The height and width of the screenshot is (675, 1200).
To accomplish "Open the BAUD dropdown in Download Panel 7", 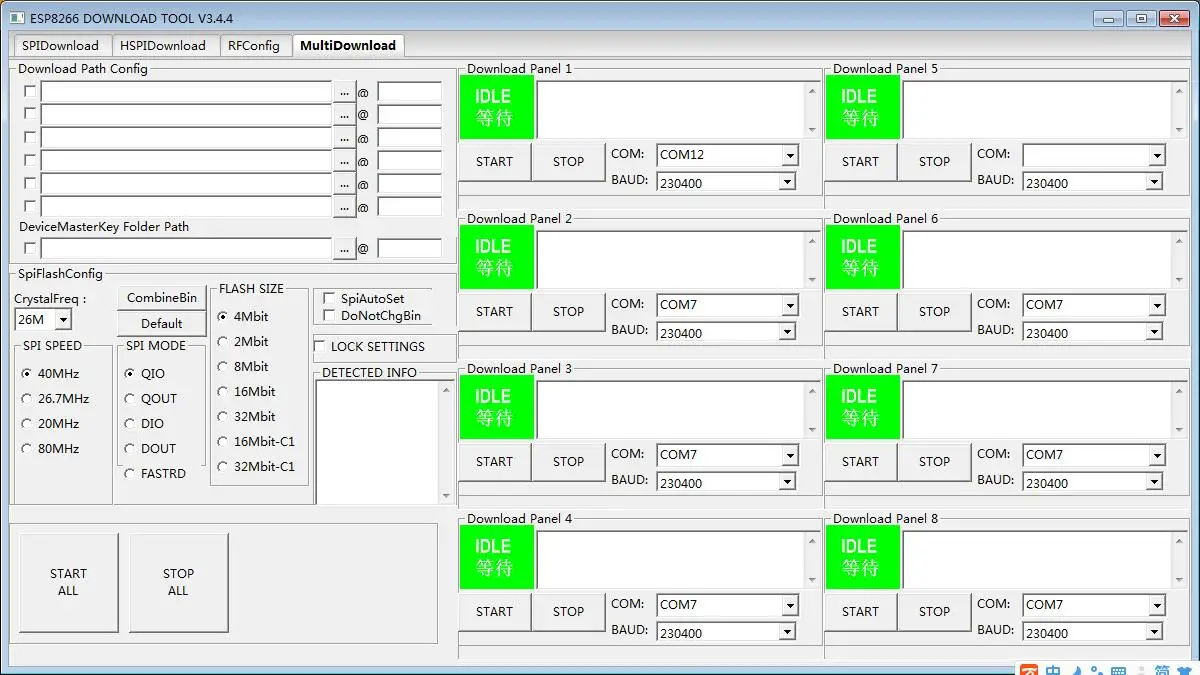I will coord(1153,482).
